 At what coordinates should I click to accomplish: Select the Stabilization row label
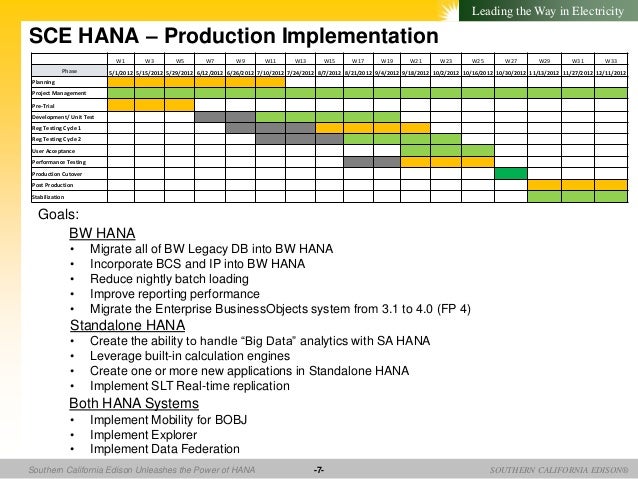click(48, 197)
